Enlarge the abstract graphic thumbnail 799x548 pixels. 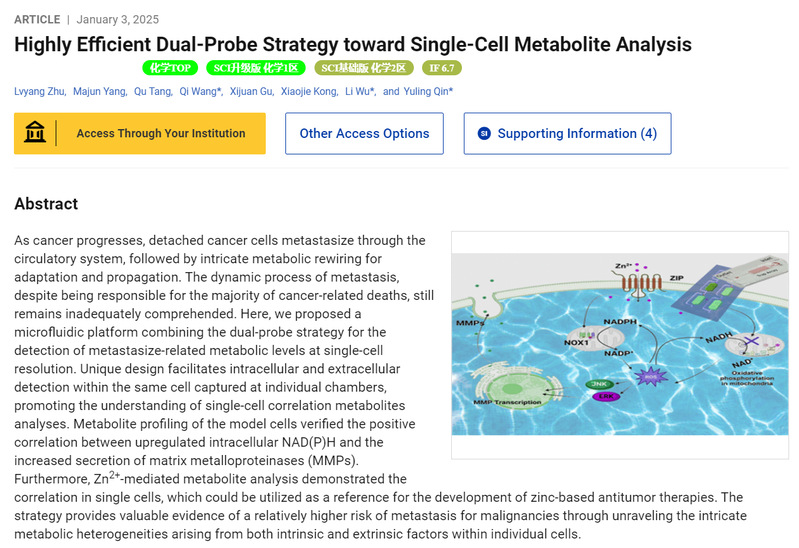(619, 345)
